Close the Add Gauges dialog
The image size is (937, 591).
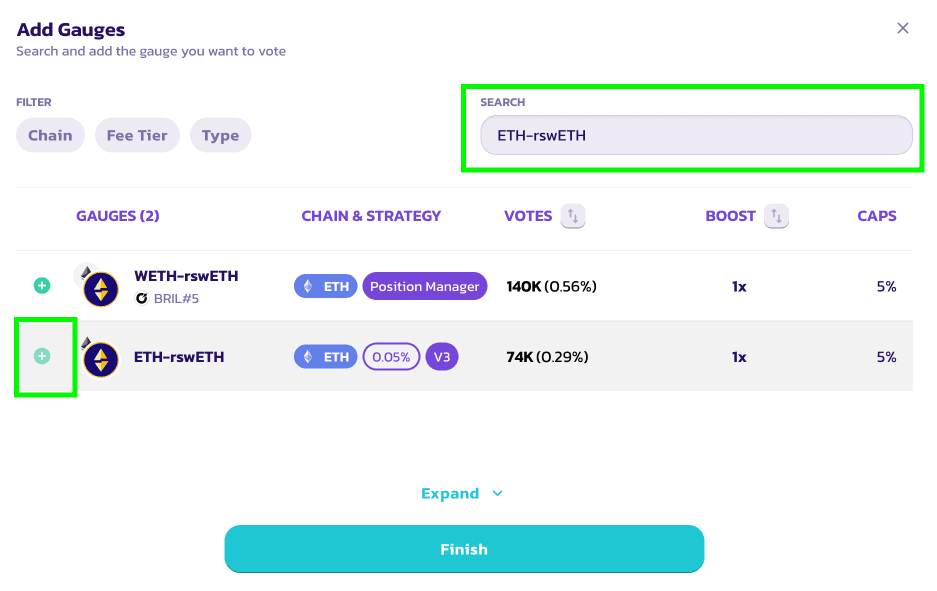coord(903,28)
